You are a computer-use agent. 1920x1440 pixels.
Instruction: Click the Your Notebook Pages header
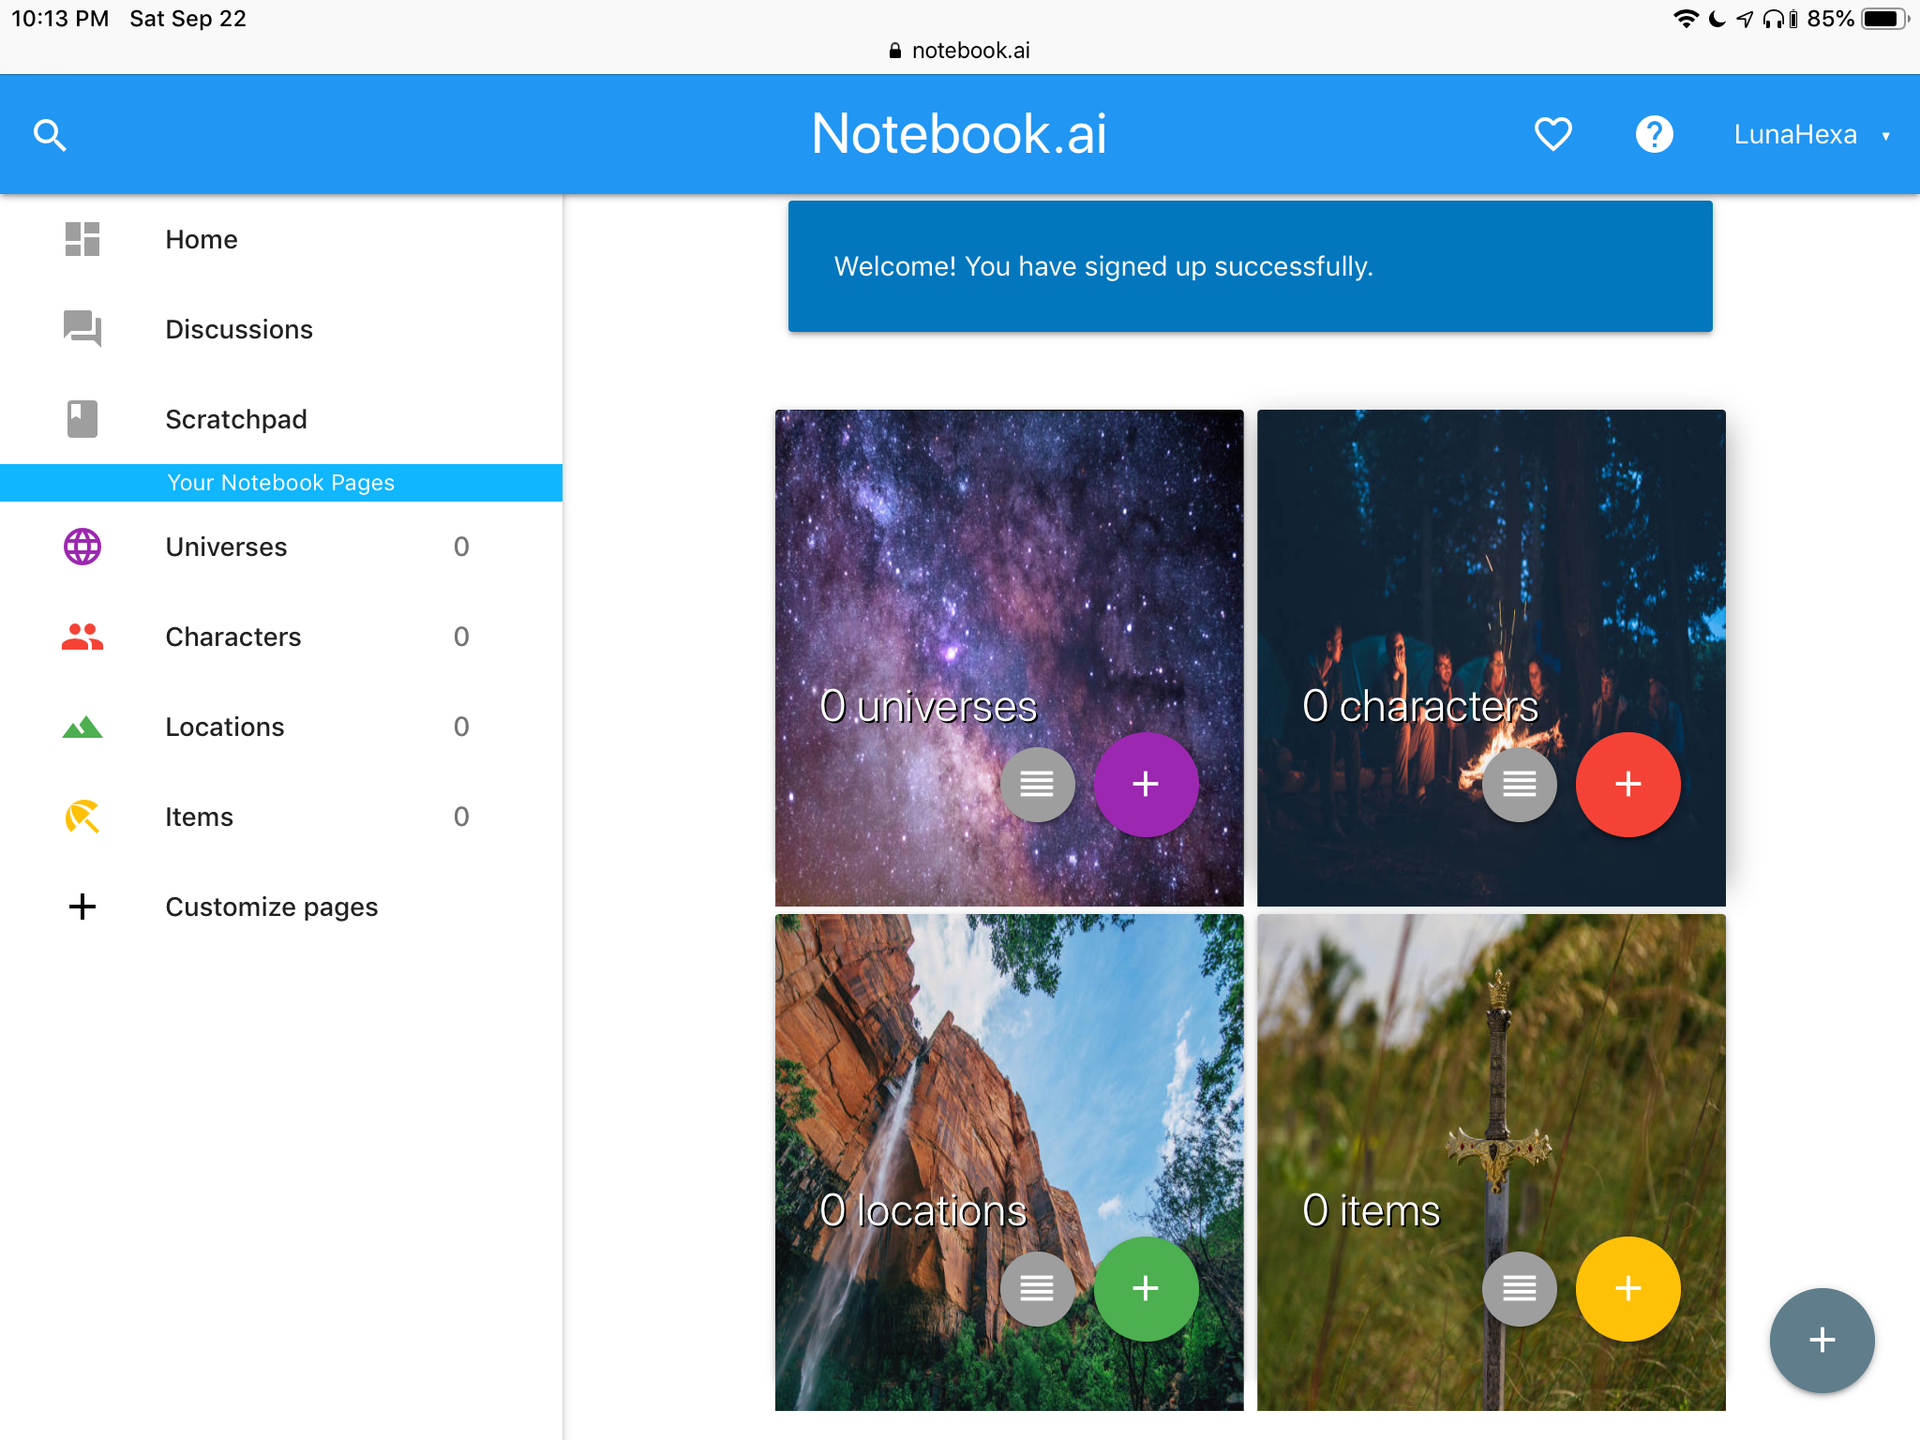[281, 482]
